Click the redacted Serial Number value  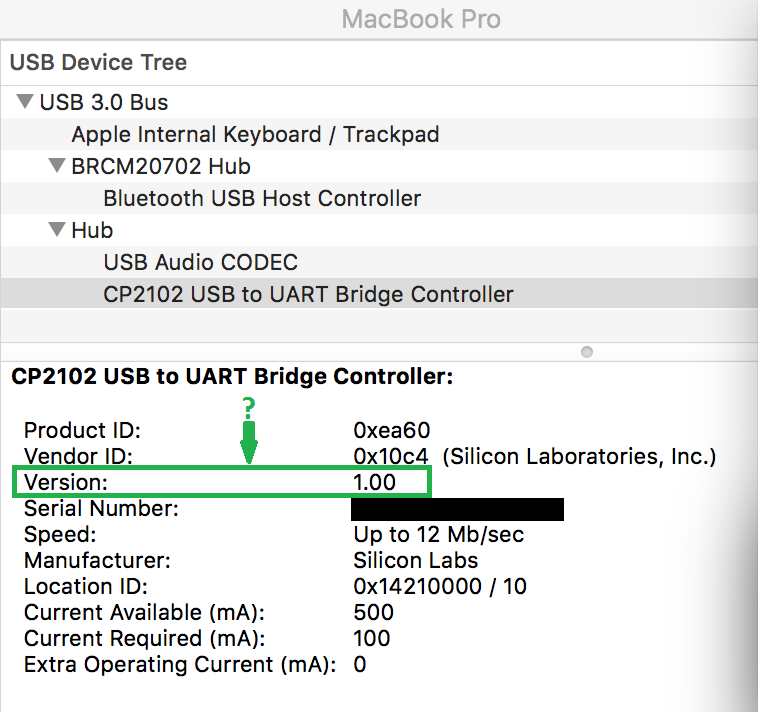pyautogui.click(x=458, y=509)
